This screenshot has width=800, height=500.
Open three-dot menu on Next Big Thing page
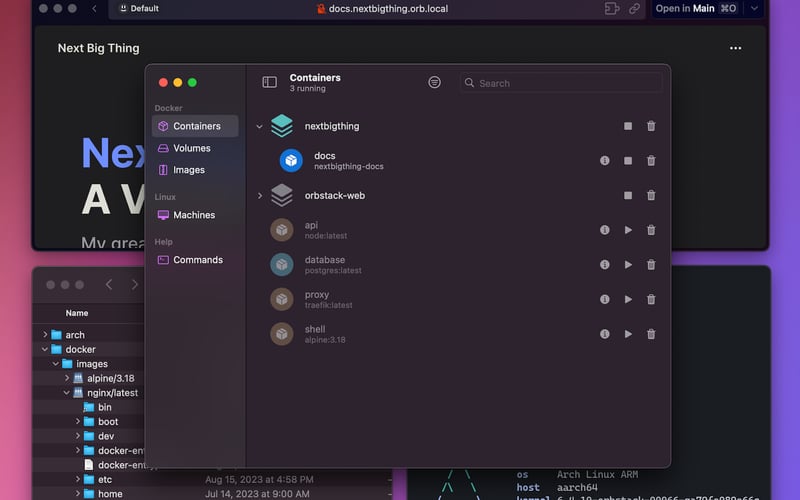pos(735,48)
